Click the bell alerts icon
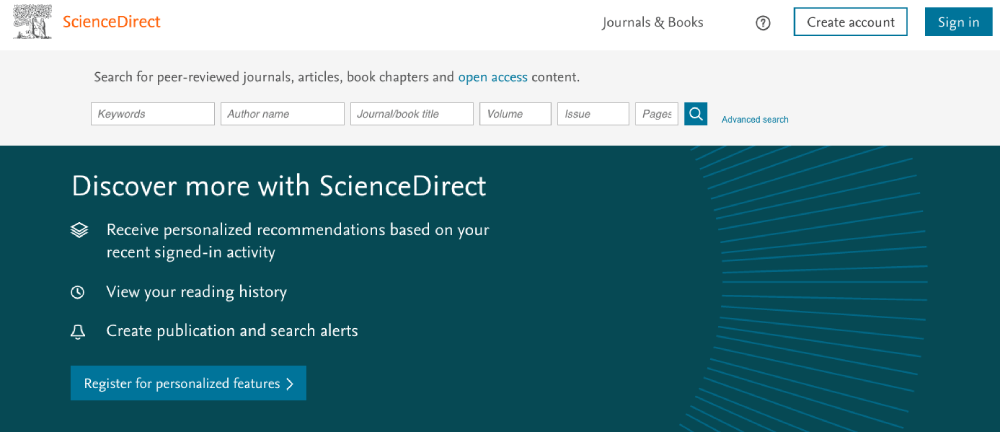 78,331
